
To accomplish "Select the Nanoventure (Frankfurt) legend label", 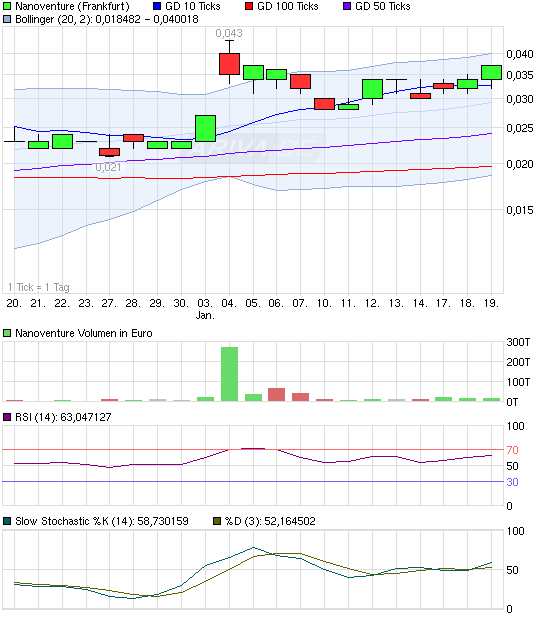I will click(72, 6).
